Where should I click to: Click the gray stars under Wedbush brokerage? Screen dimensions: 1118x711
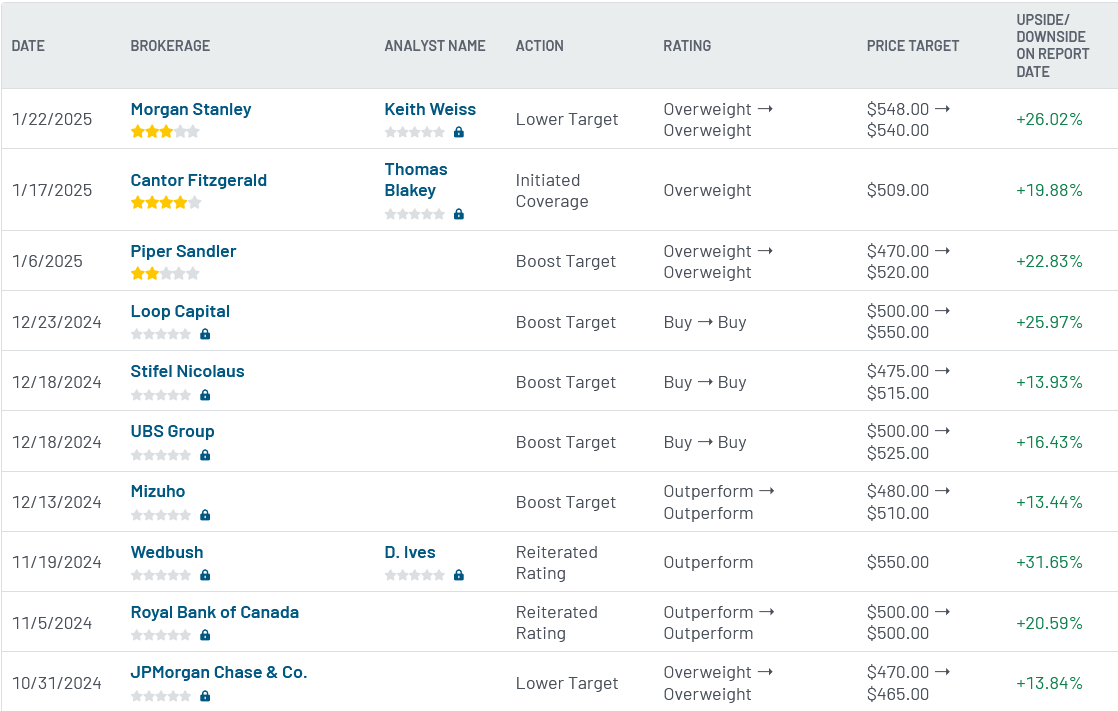pos(161,575)
